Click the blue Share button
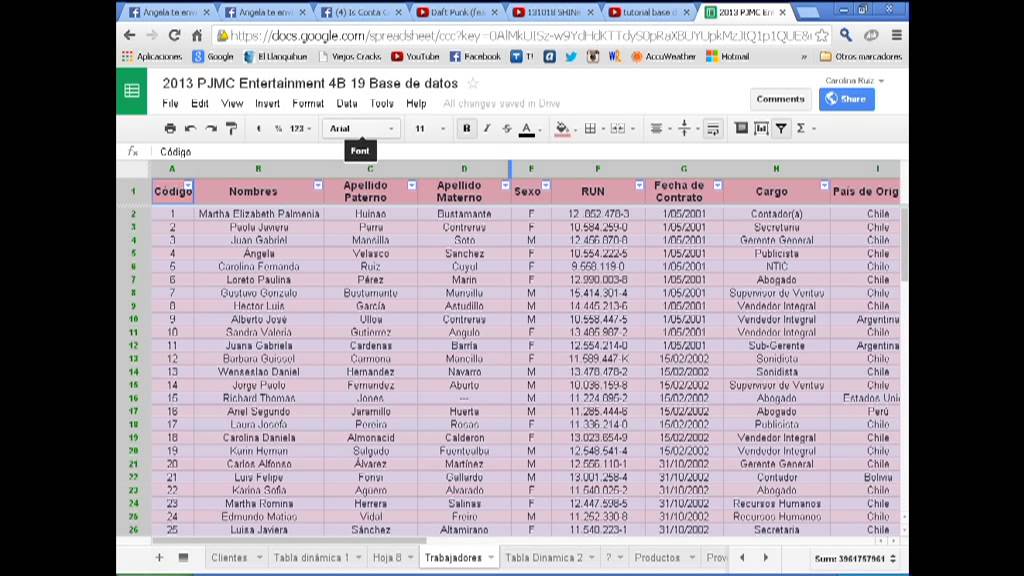This screenshot has height=576, width=1024. coord(846,99)
